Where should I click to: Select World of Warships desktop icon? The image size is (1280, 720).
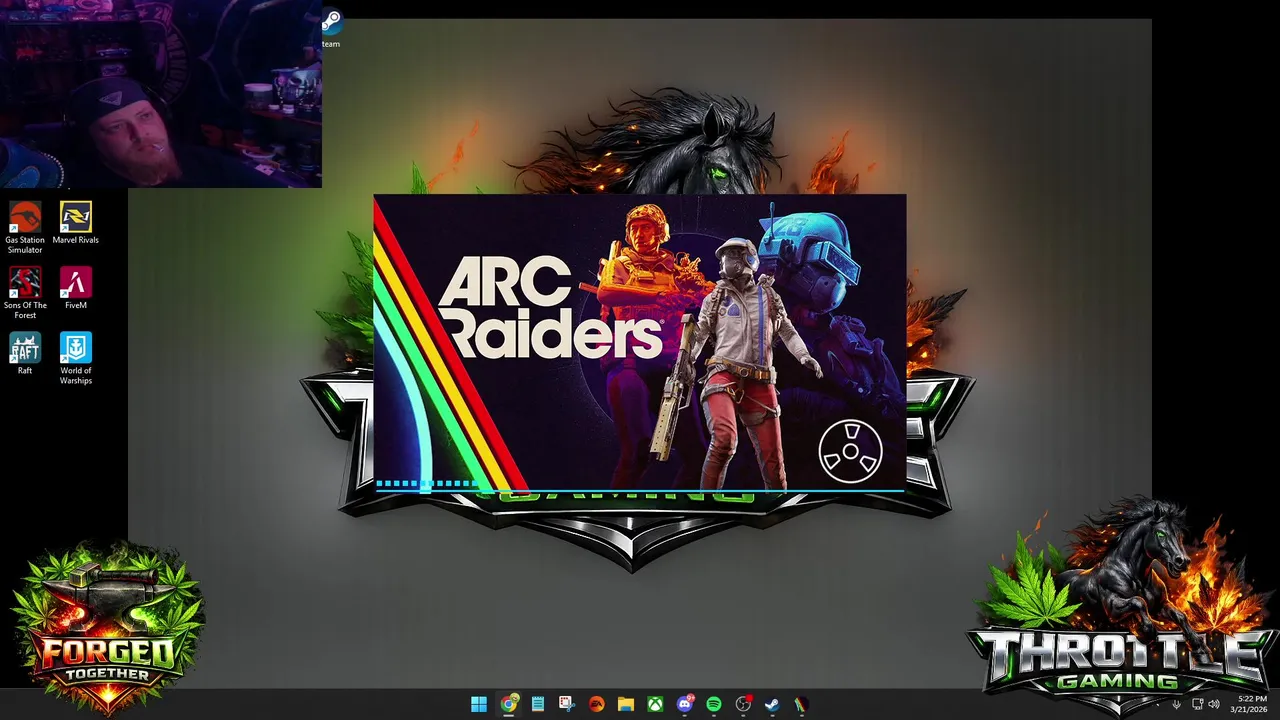coord(75,359)
